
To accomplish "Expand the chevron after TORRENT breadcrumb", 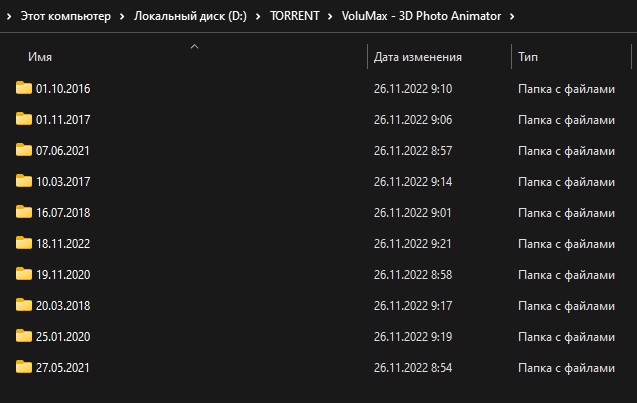I will pos(331,17).
